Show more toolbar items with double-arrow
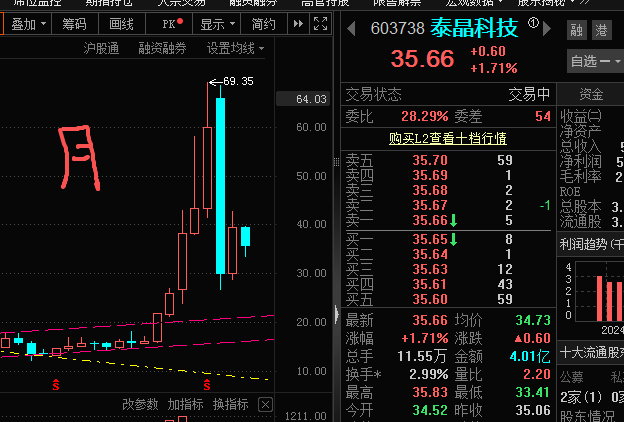 pos(298,24)
